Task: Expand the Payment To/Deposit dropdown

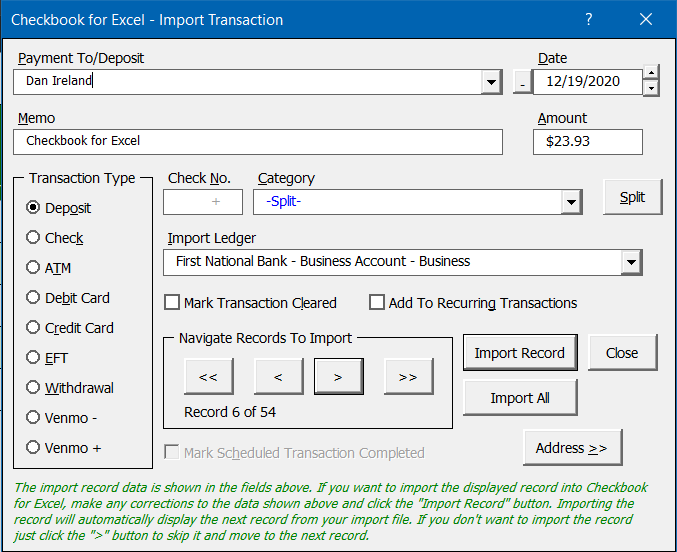Action: (x=491, y=82)
